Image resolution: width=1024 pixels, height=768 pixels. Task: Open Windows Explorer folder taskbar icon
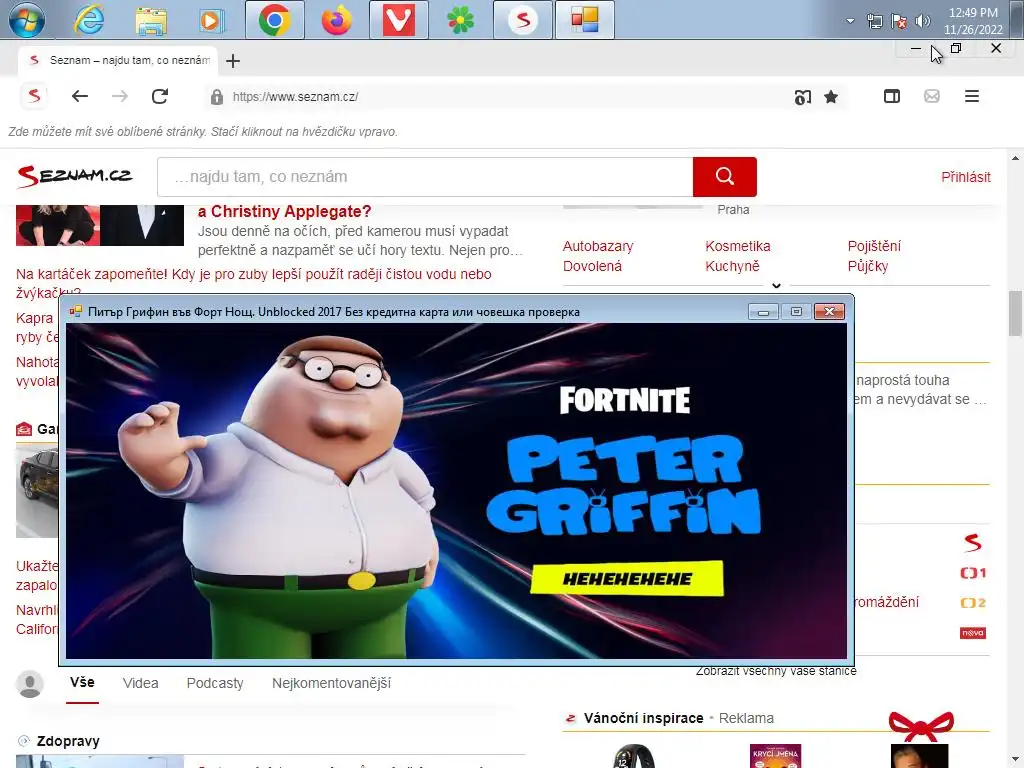coord(151,20)
